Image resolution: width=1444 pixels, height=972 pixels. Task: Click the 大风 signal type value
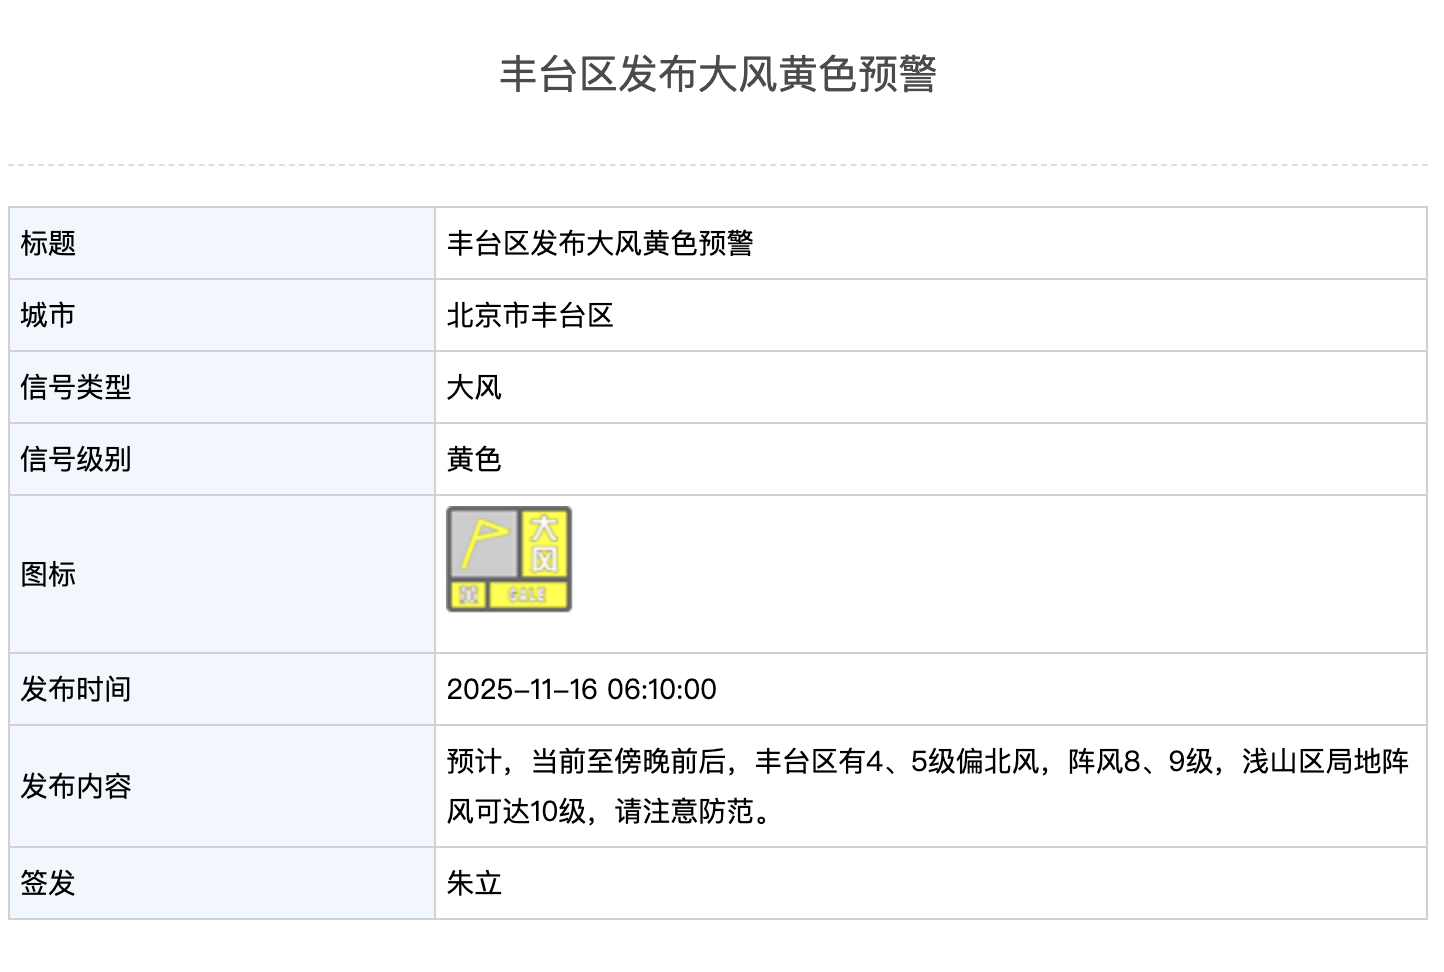[x=474, y=387]
